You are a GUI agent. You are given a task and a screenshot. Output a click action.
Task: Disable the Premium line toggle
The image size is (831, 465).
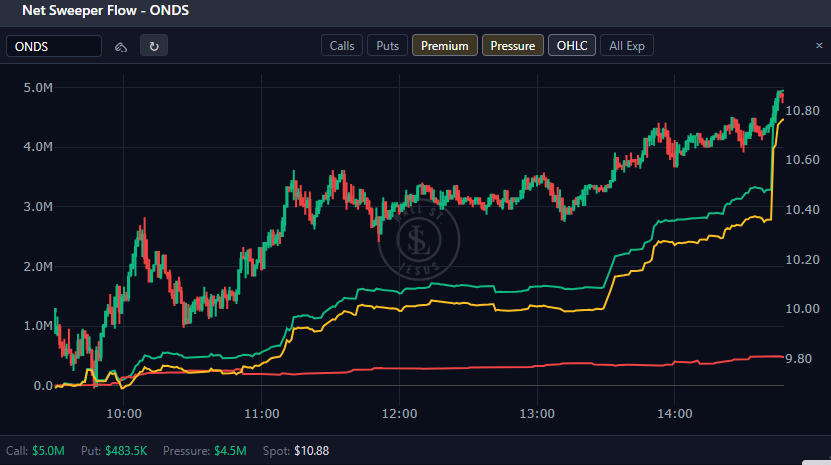coord(445,46)
